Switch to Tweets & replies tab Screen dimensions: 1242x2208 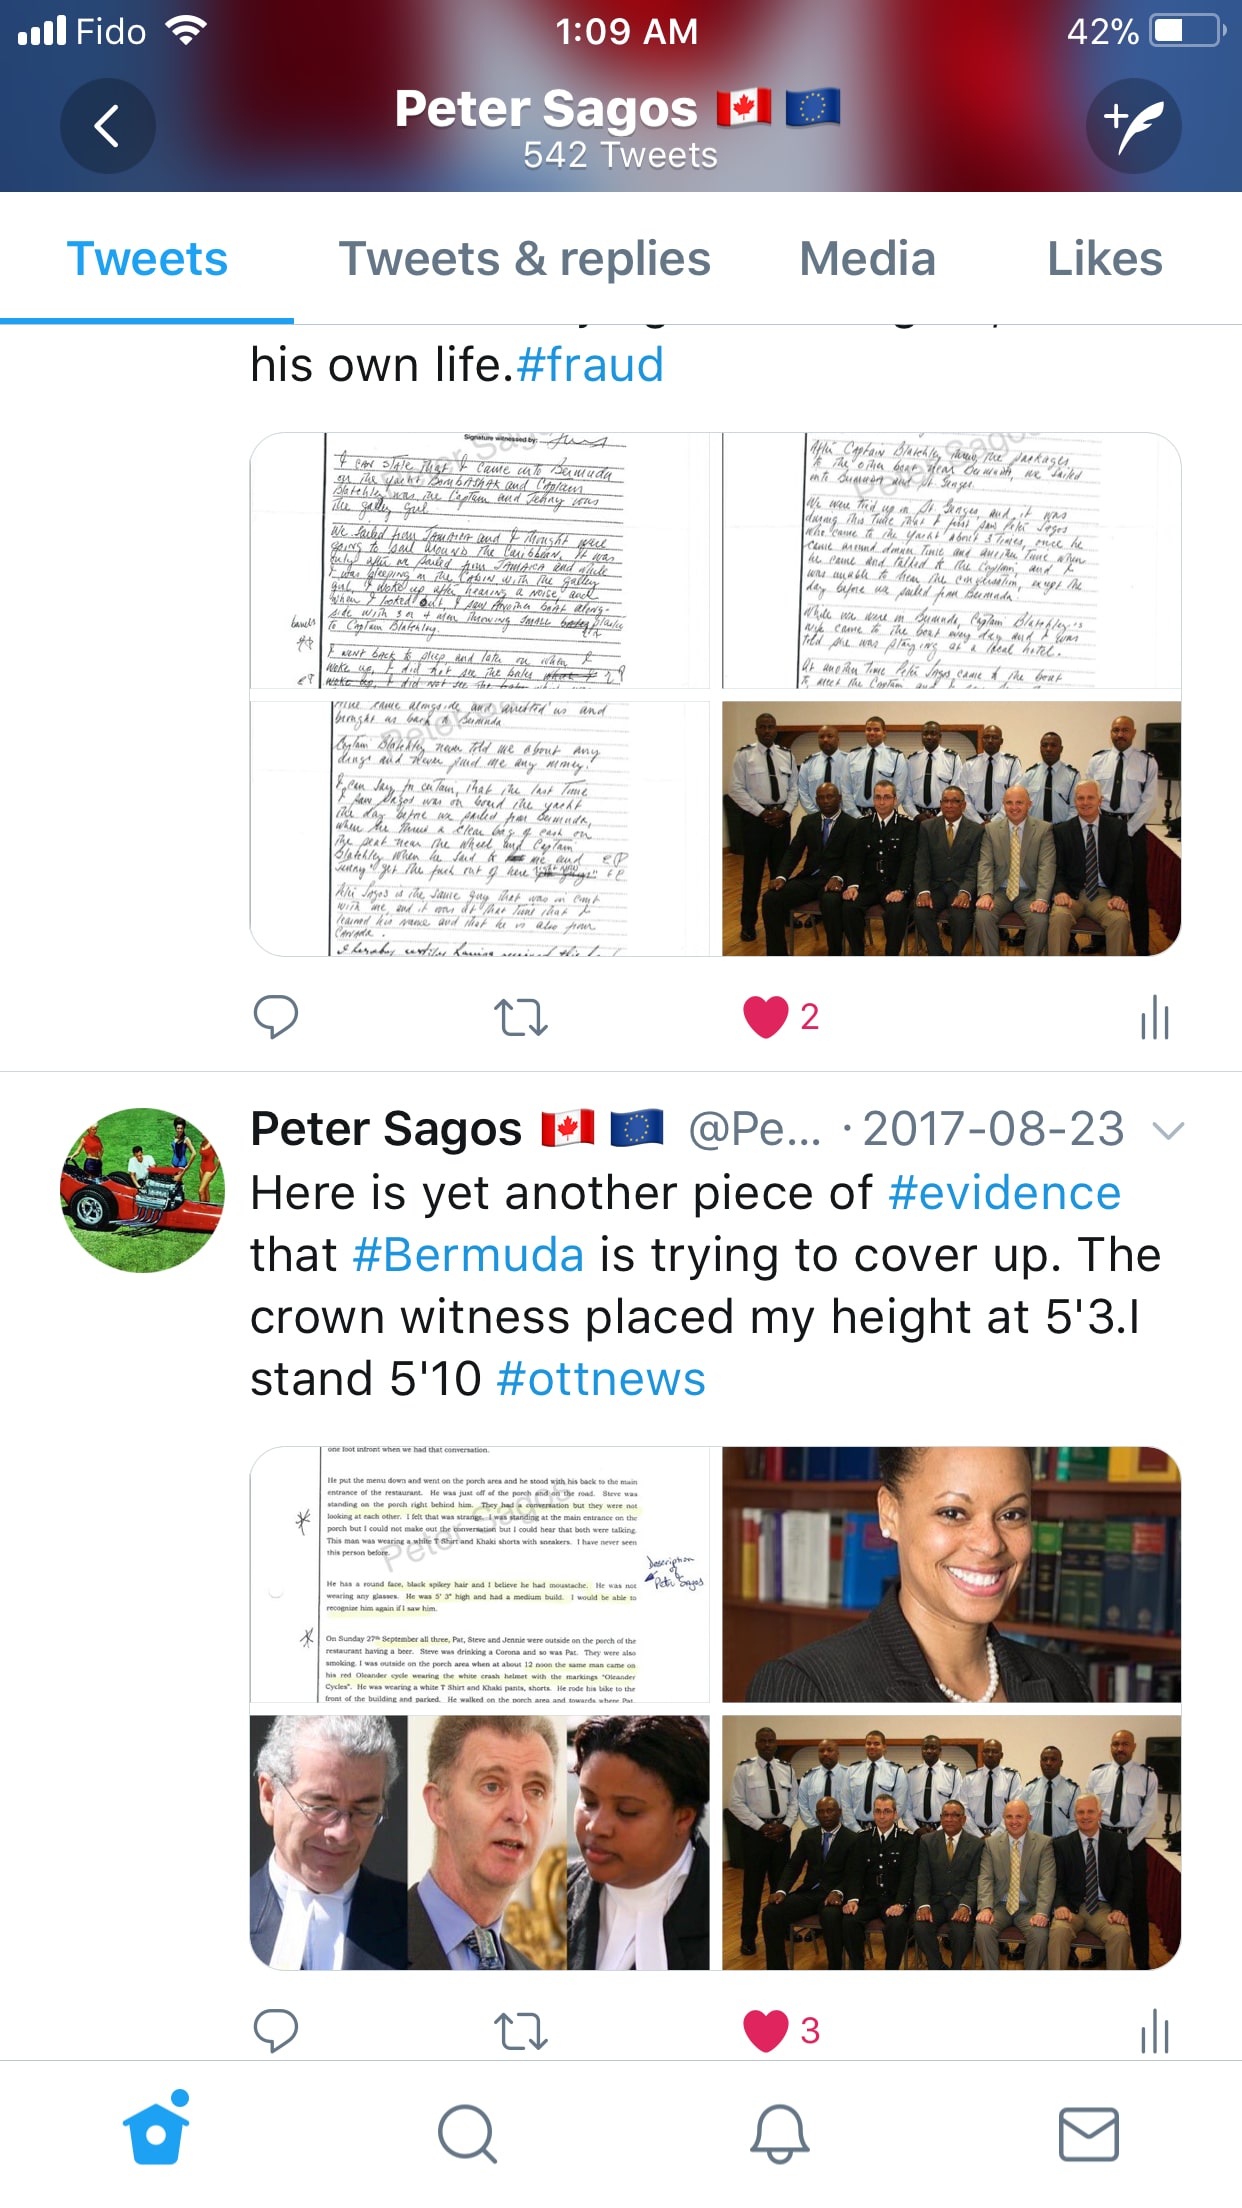pos(525,259)
